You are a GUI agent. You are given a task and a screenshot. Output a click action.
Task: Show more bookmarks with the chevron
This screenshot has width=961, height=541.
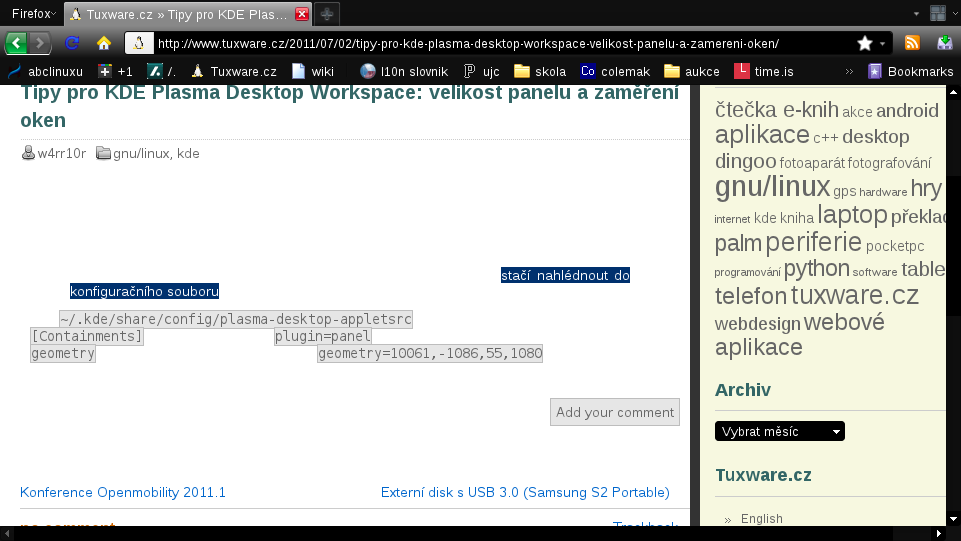849,72
